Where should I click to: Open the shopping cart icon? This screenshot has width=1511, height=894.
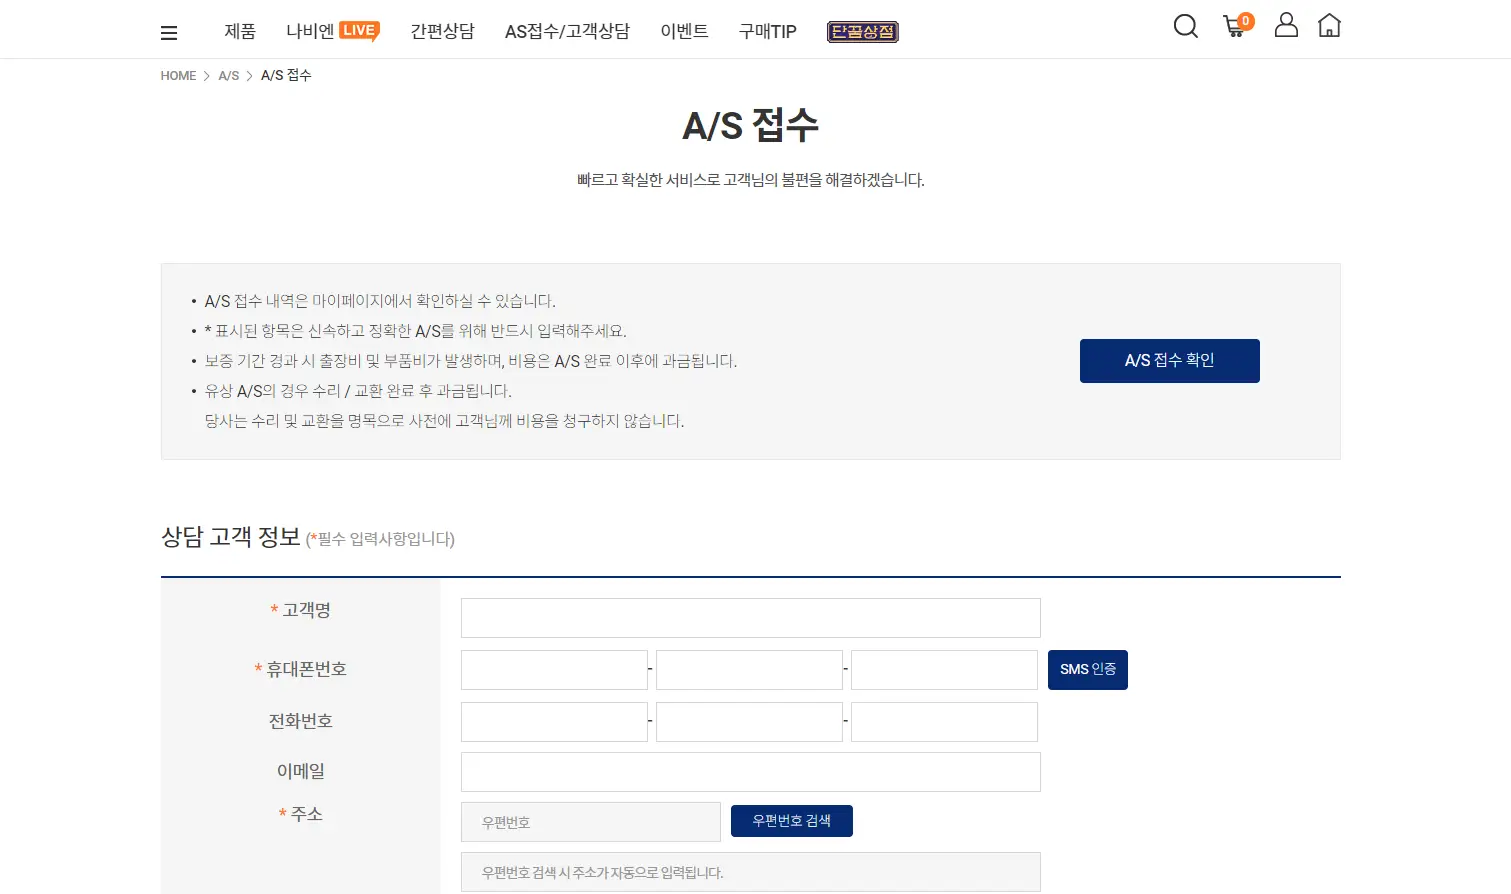click(1235, 27)
